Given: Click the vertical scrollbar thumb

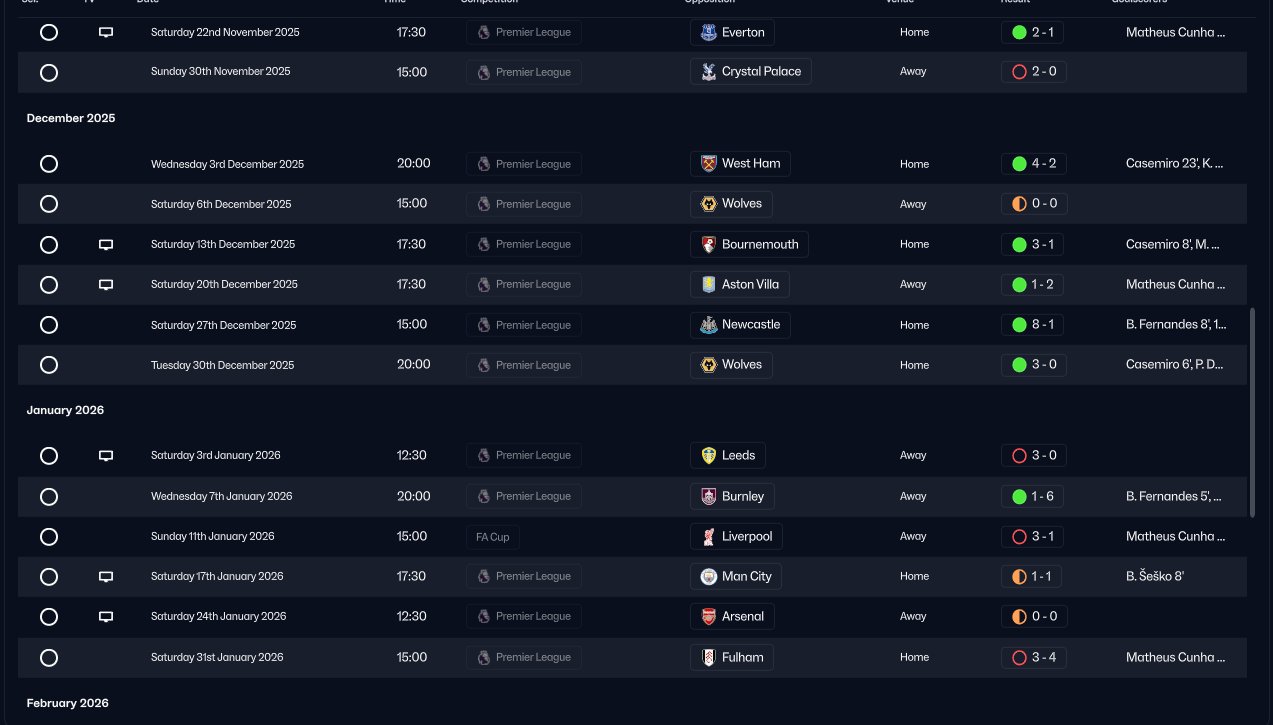Looking at the screenshot, I should pos(1253,412).
